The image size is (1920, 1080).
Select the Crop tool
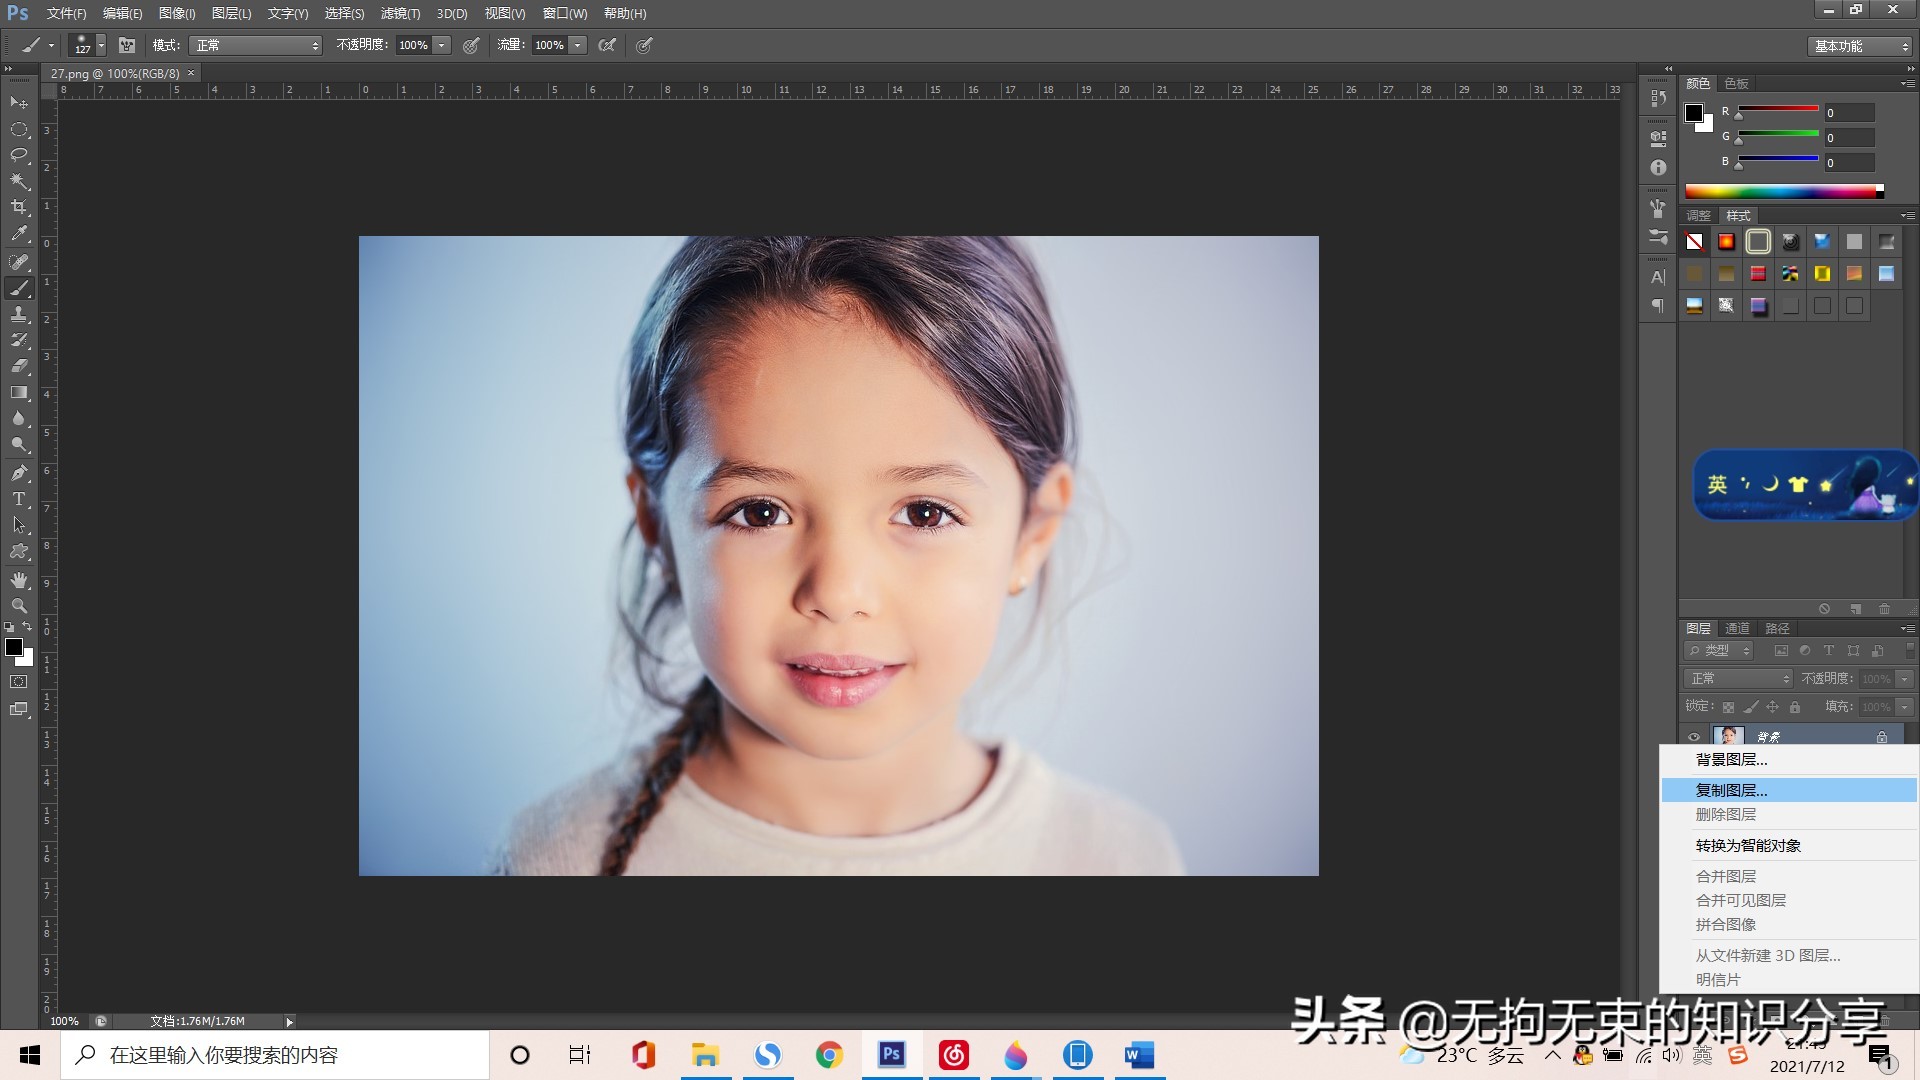[19, 207]
